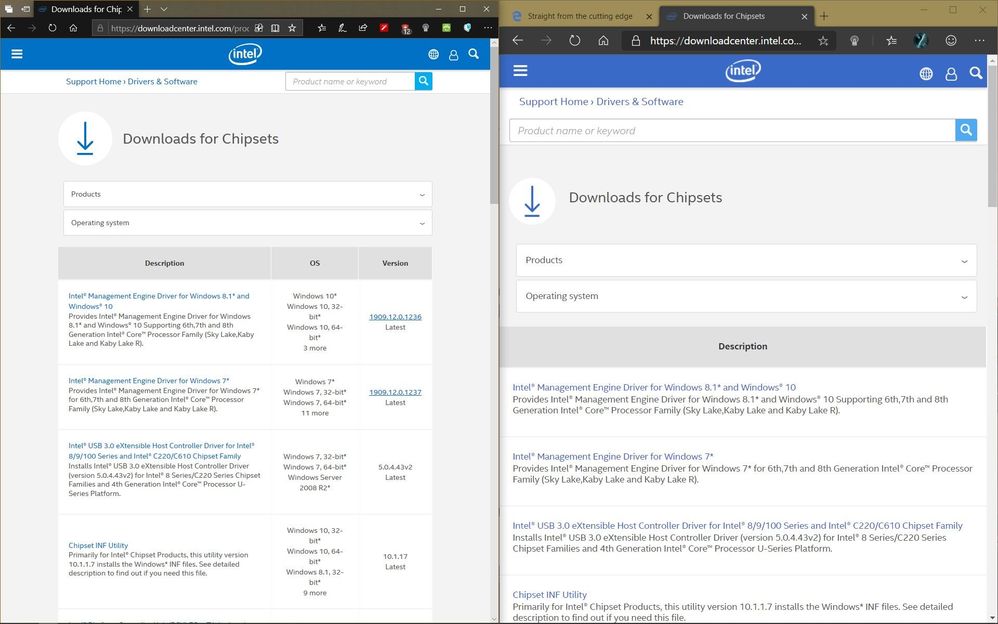Open USB 3.0 eXtensible Host Controller link, right window
This screenshot has width=998, height=624.
tap(737, 525)
